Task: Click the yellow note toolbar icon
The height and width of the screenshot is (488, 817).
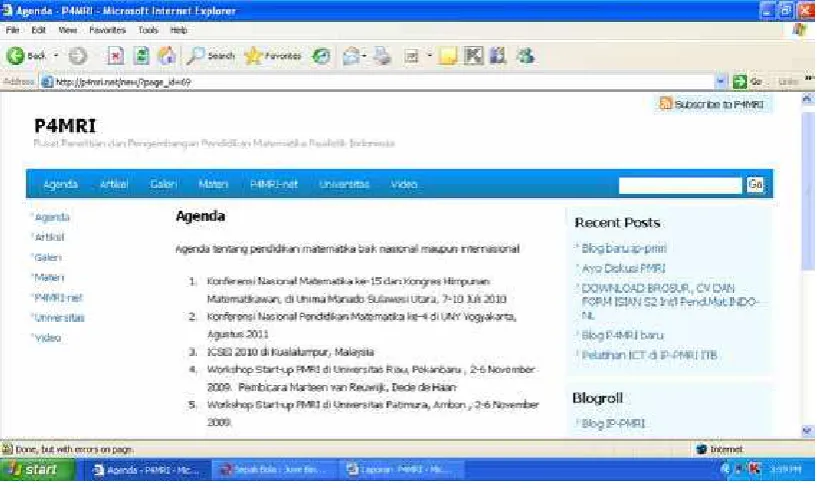Action: coord(448,56)
